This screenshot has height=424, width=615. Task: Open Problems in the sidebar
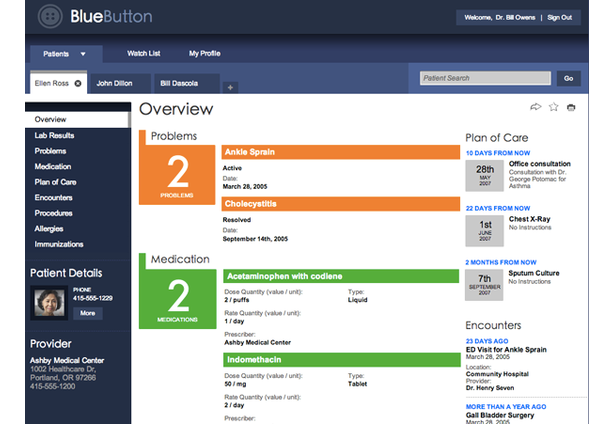coord(50,151)
